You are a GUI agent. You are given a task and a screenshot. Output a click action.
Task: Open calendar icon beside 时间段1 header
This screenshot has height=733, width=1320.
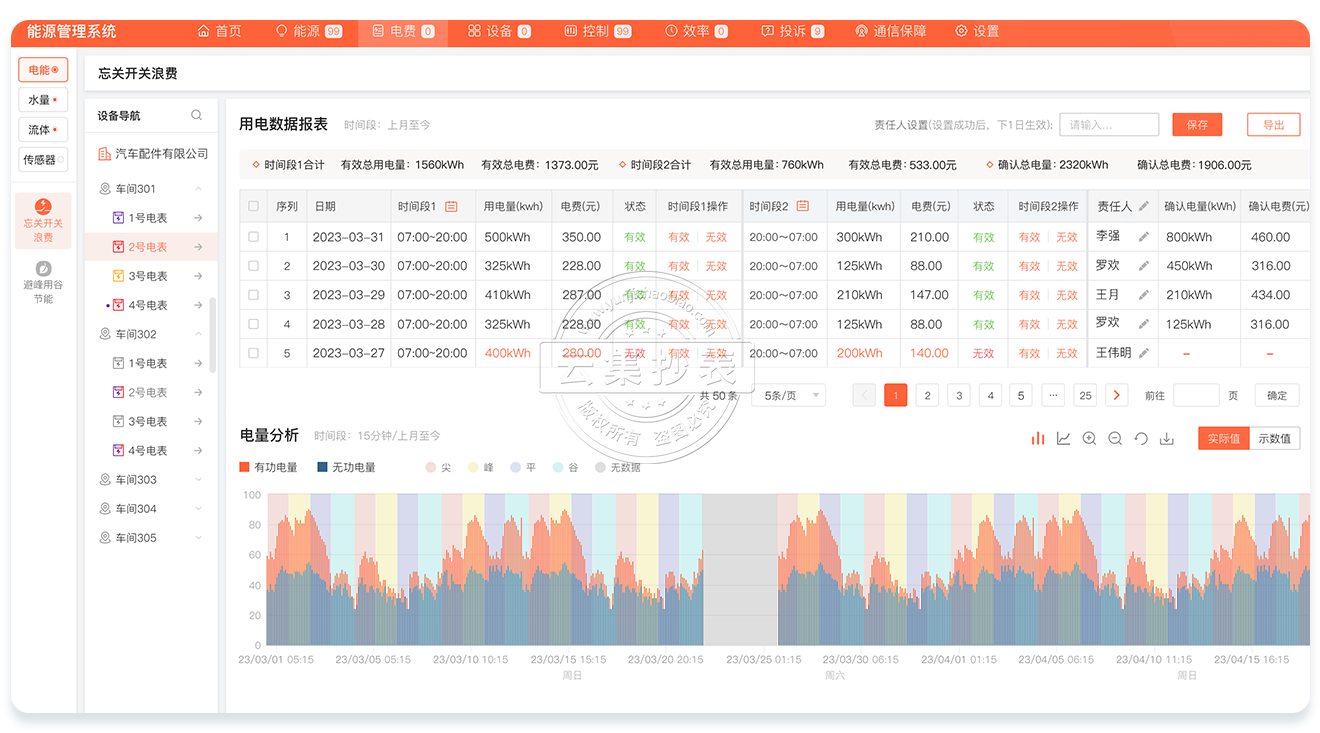coord(451,207)
